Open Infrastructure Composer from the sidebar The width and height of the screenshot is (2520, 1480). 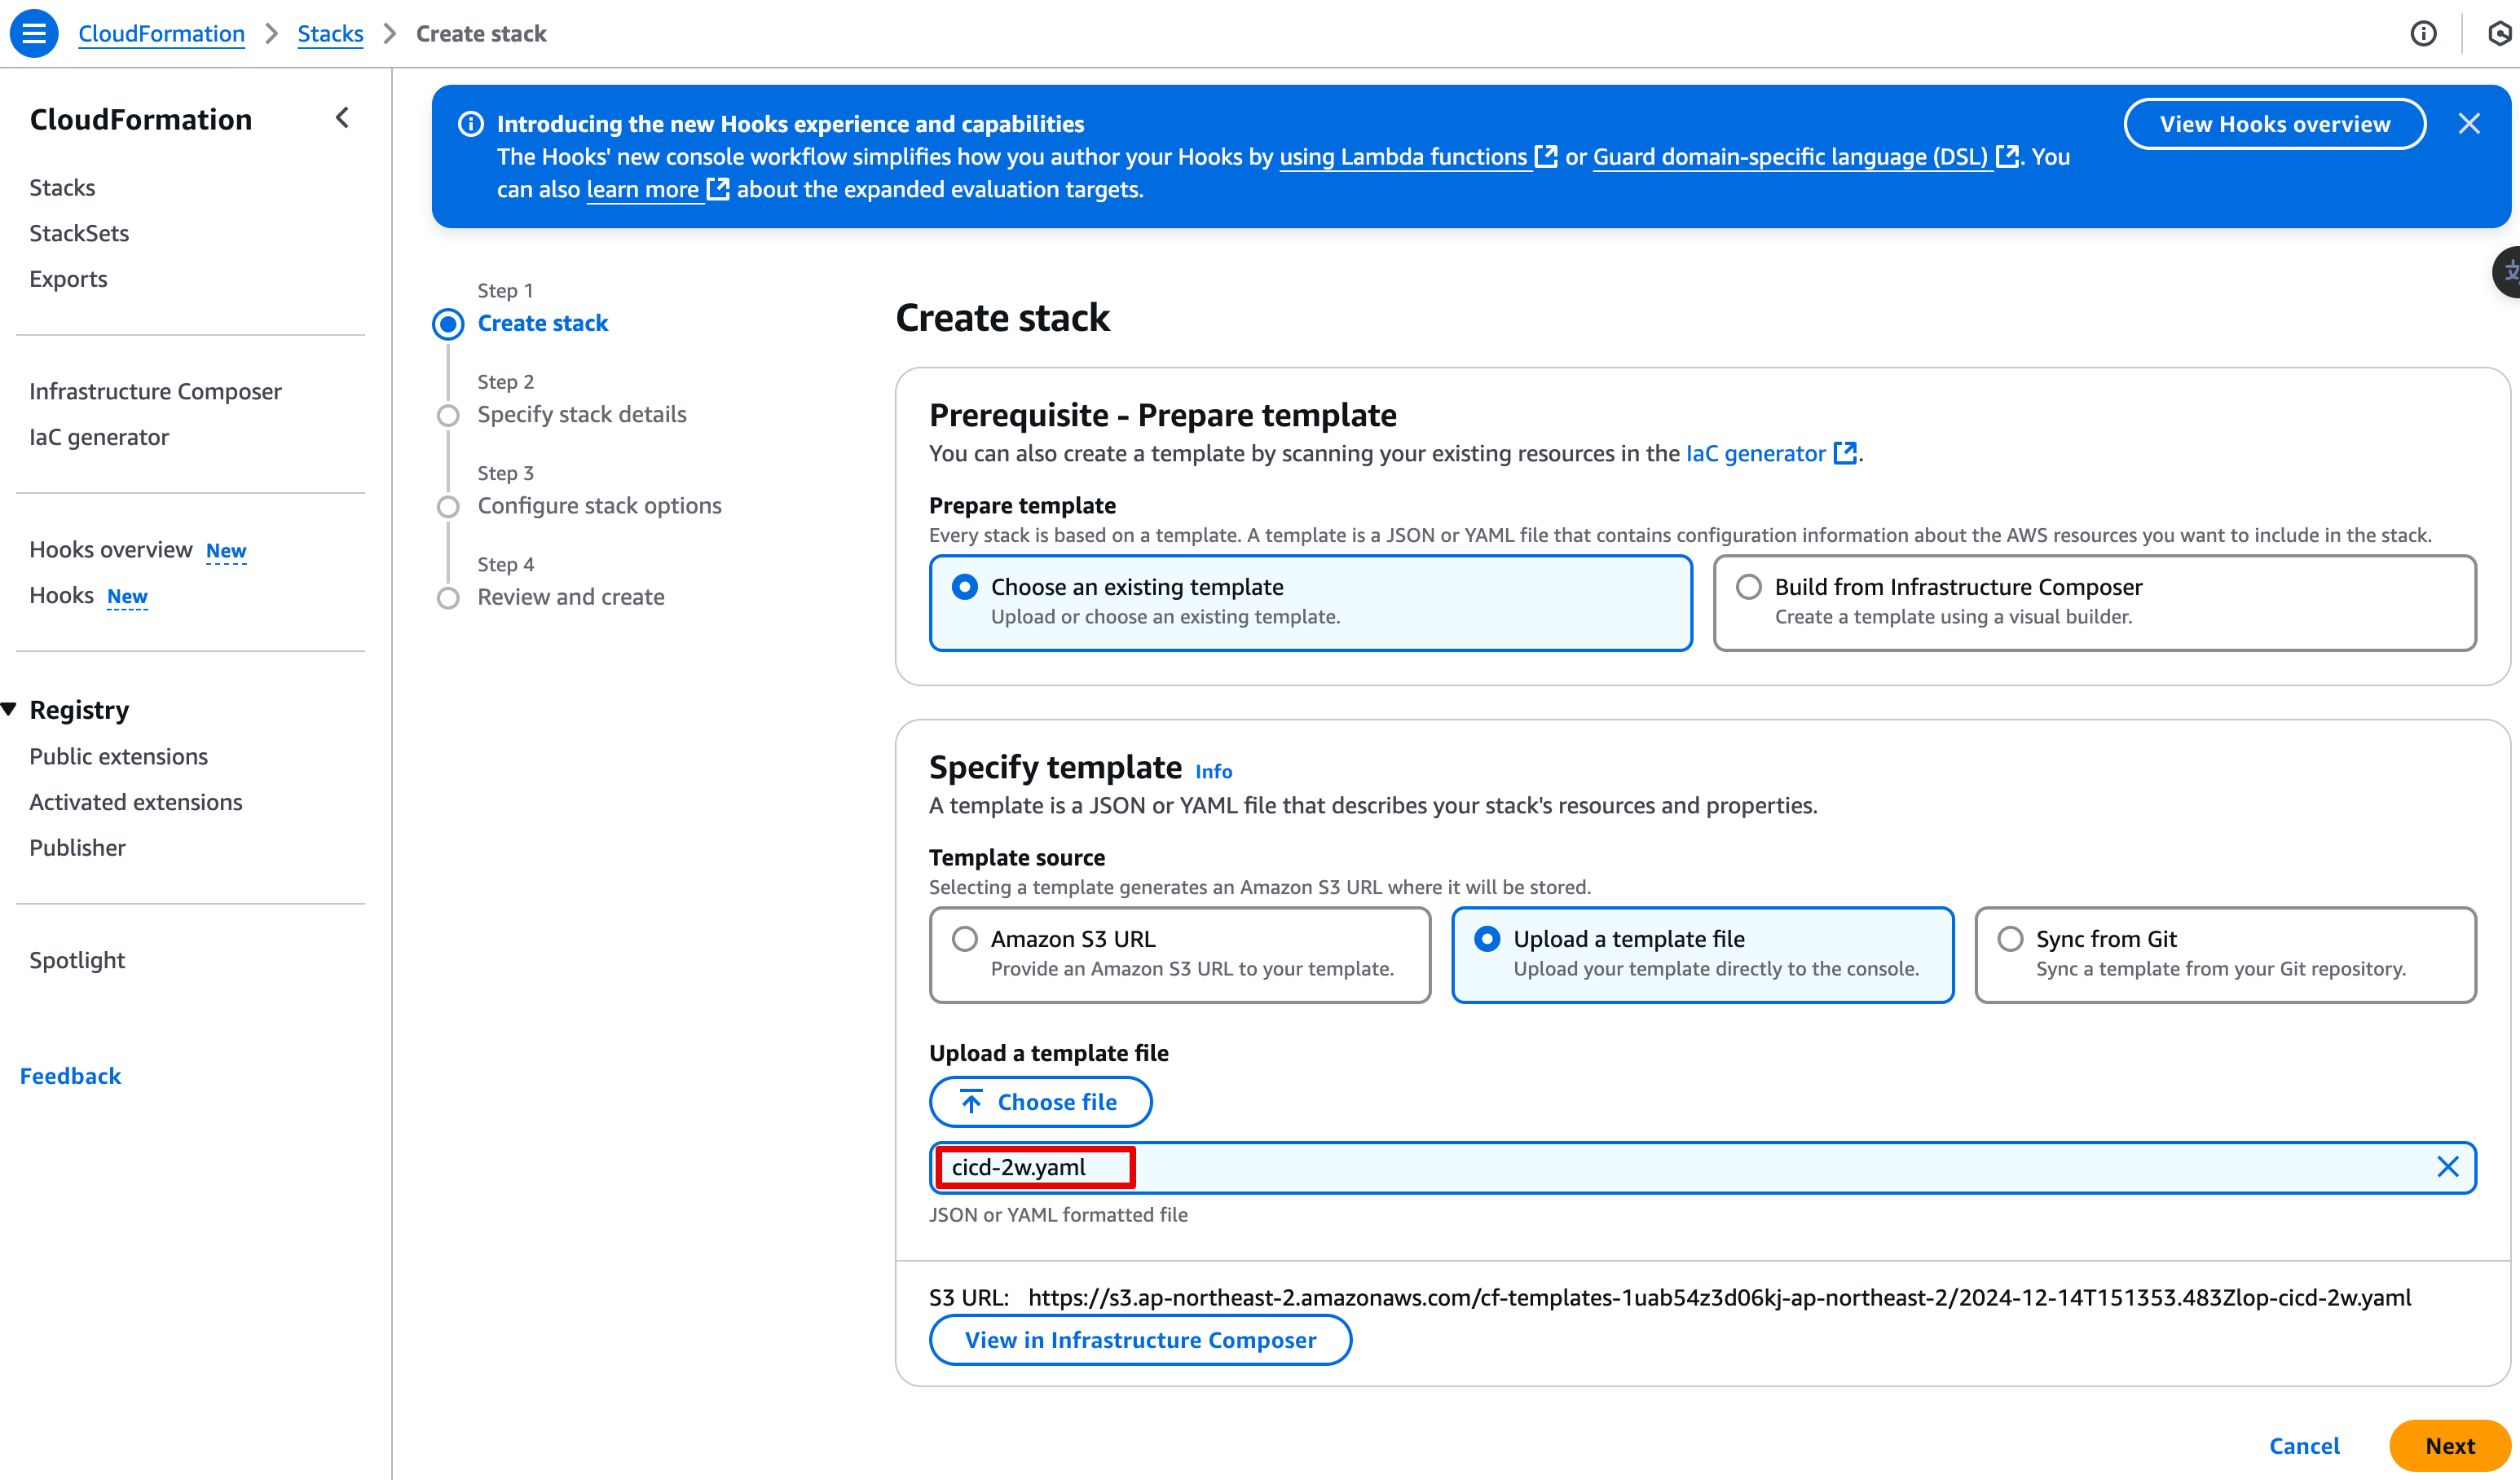click(x=155, y=391)
